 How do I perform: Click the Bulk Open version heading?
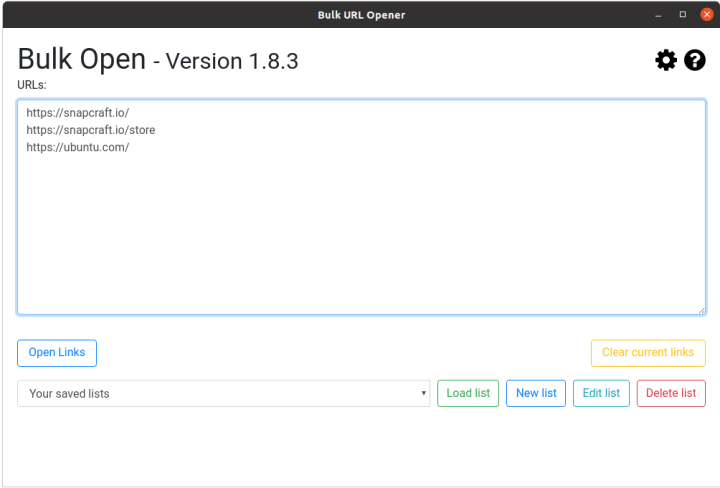pyautogui.click(x=158, y=60)
